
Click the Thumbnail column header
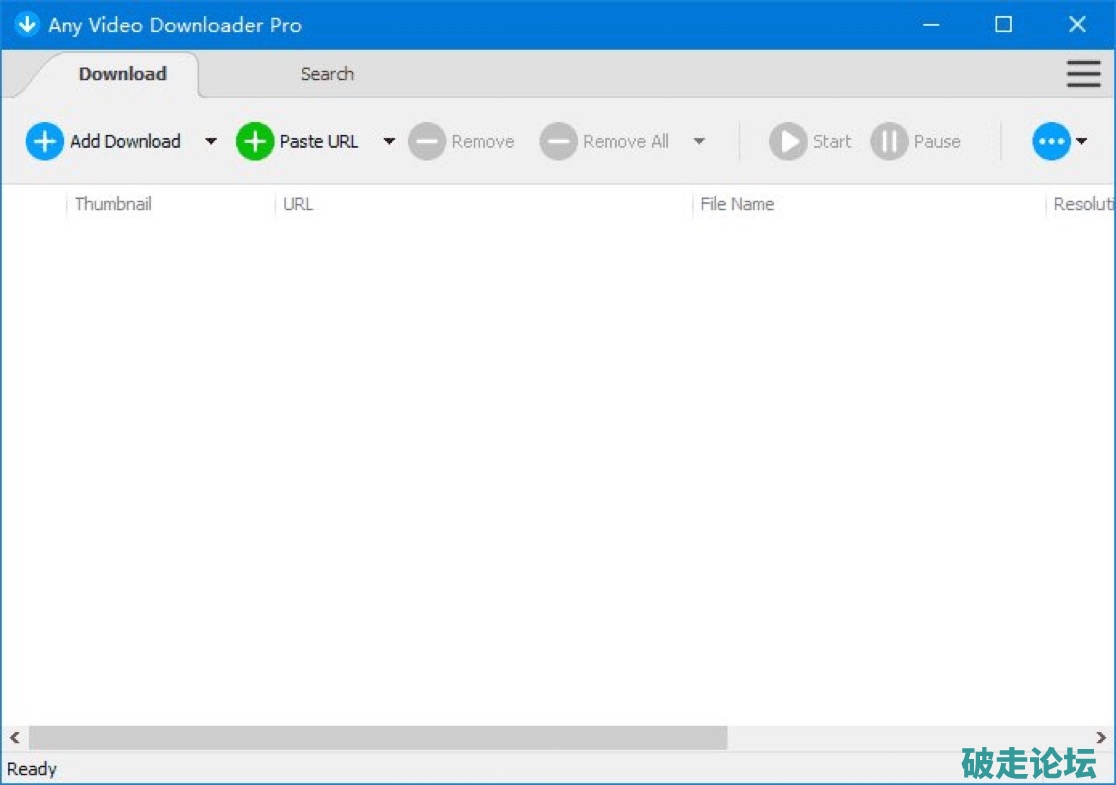[113, 204]
